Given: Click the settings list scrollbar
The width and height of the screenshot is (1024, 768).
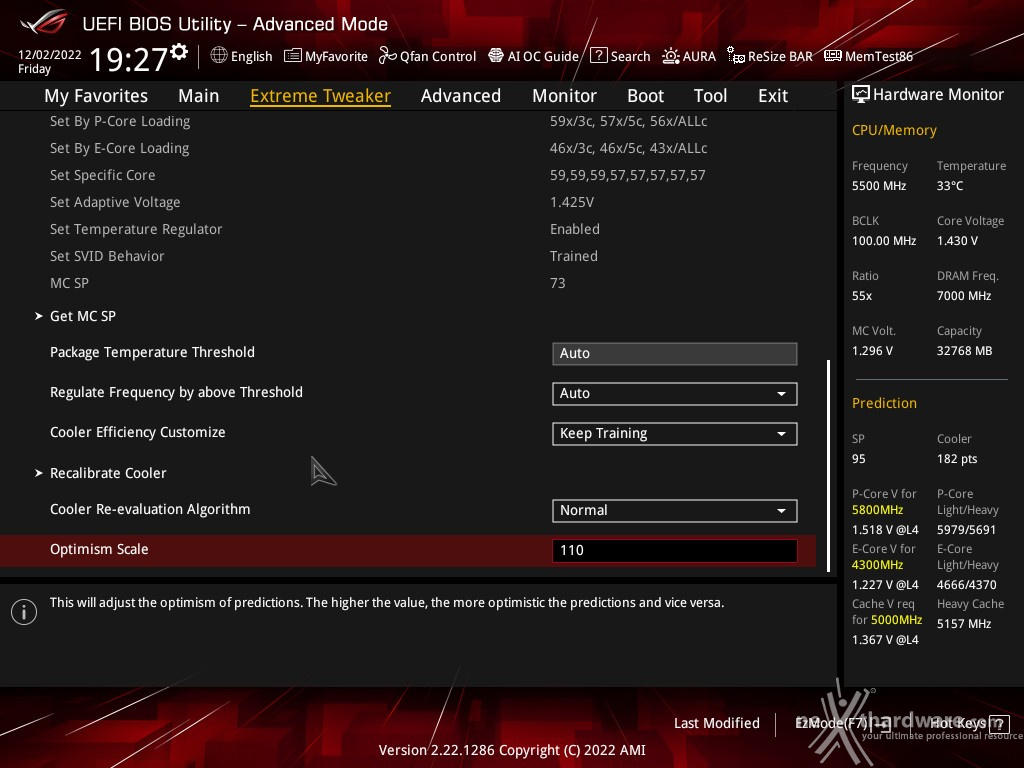Looking at the screenshot, I should point(829,465).
